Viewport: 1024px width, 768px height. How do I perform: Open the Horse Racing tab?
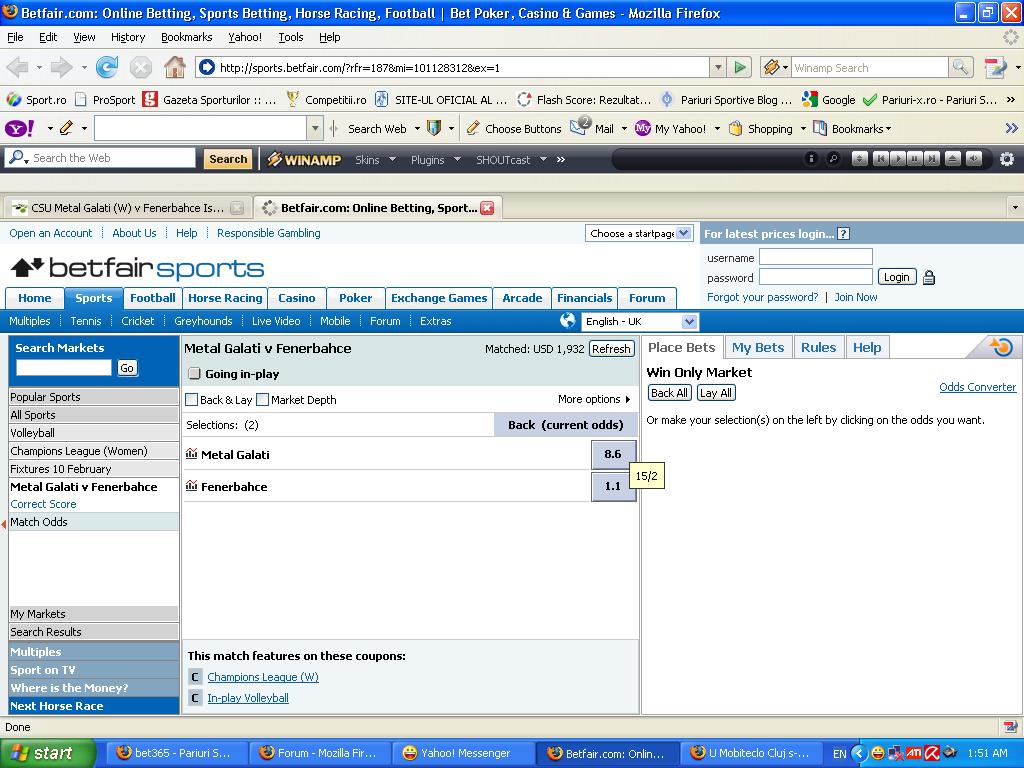(x=225, y=298)
